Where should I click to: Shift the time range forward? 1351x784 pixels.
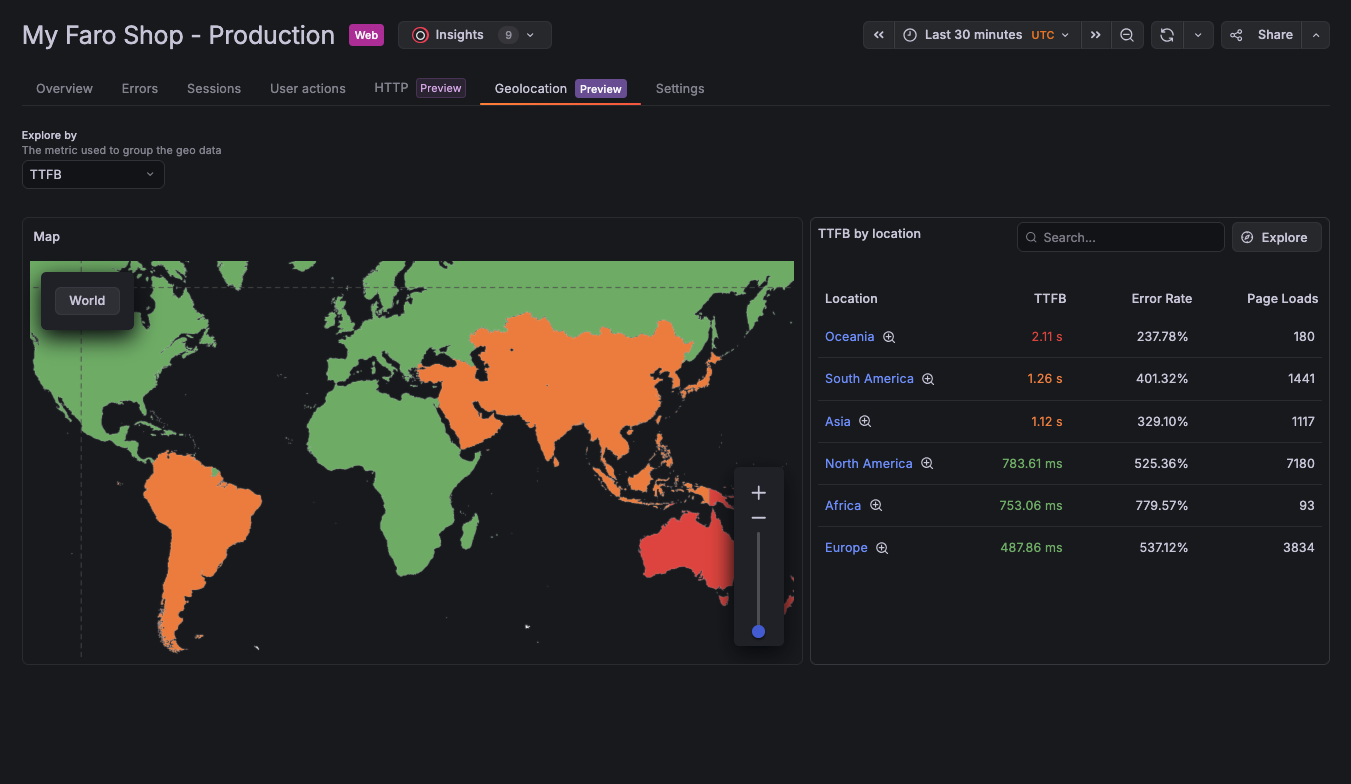pyautogui.click(x=1095, y=34)
